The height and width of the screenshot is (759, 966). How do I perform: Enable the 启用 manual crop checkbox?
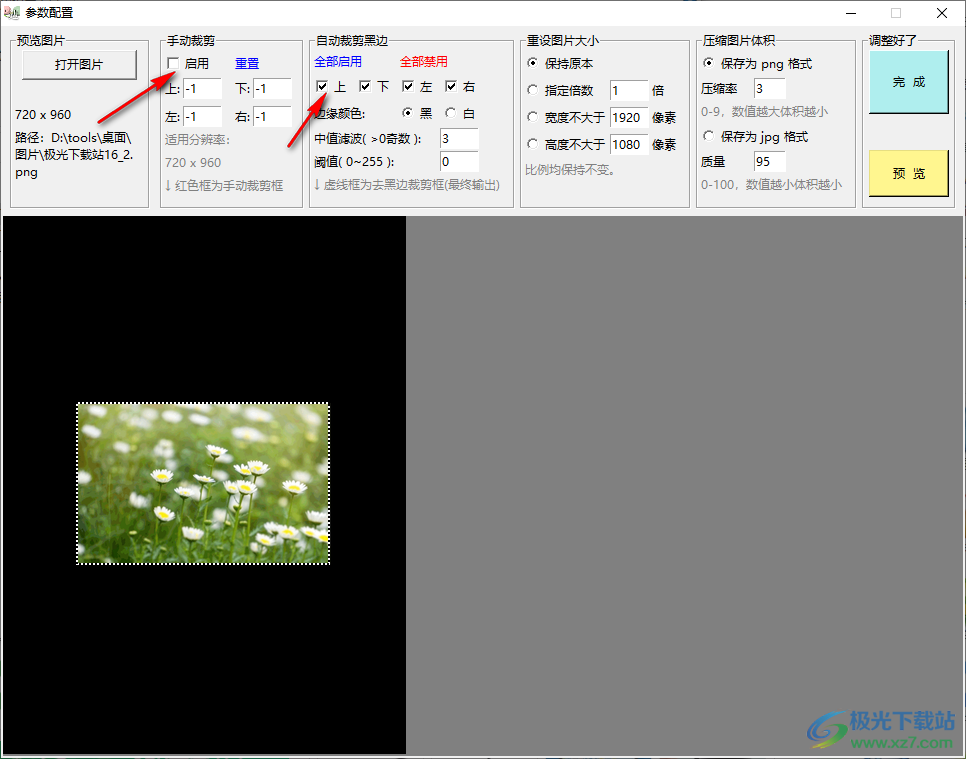tap(173, 64)
